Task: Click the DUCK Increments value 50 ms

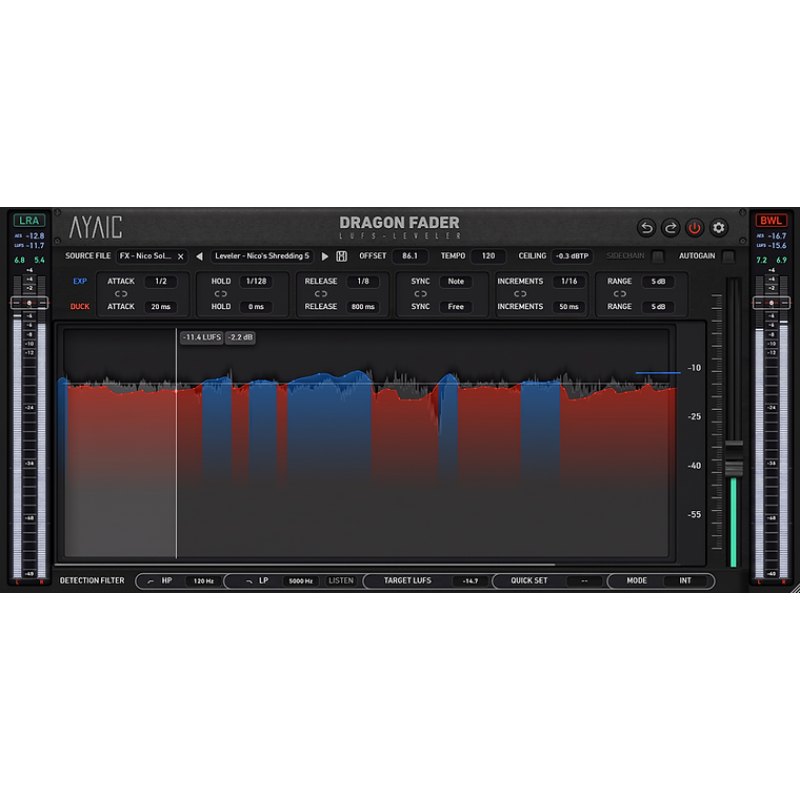Action: [x=569, y=307]
